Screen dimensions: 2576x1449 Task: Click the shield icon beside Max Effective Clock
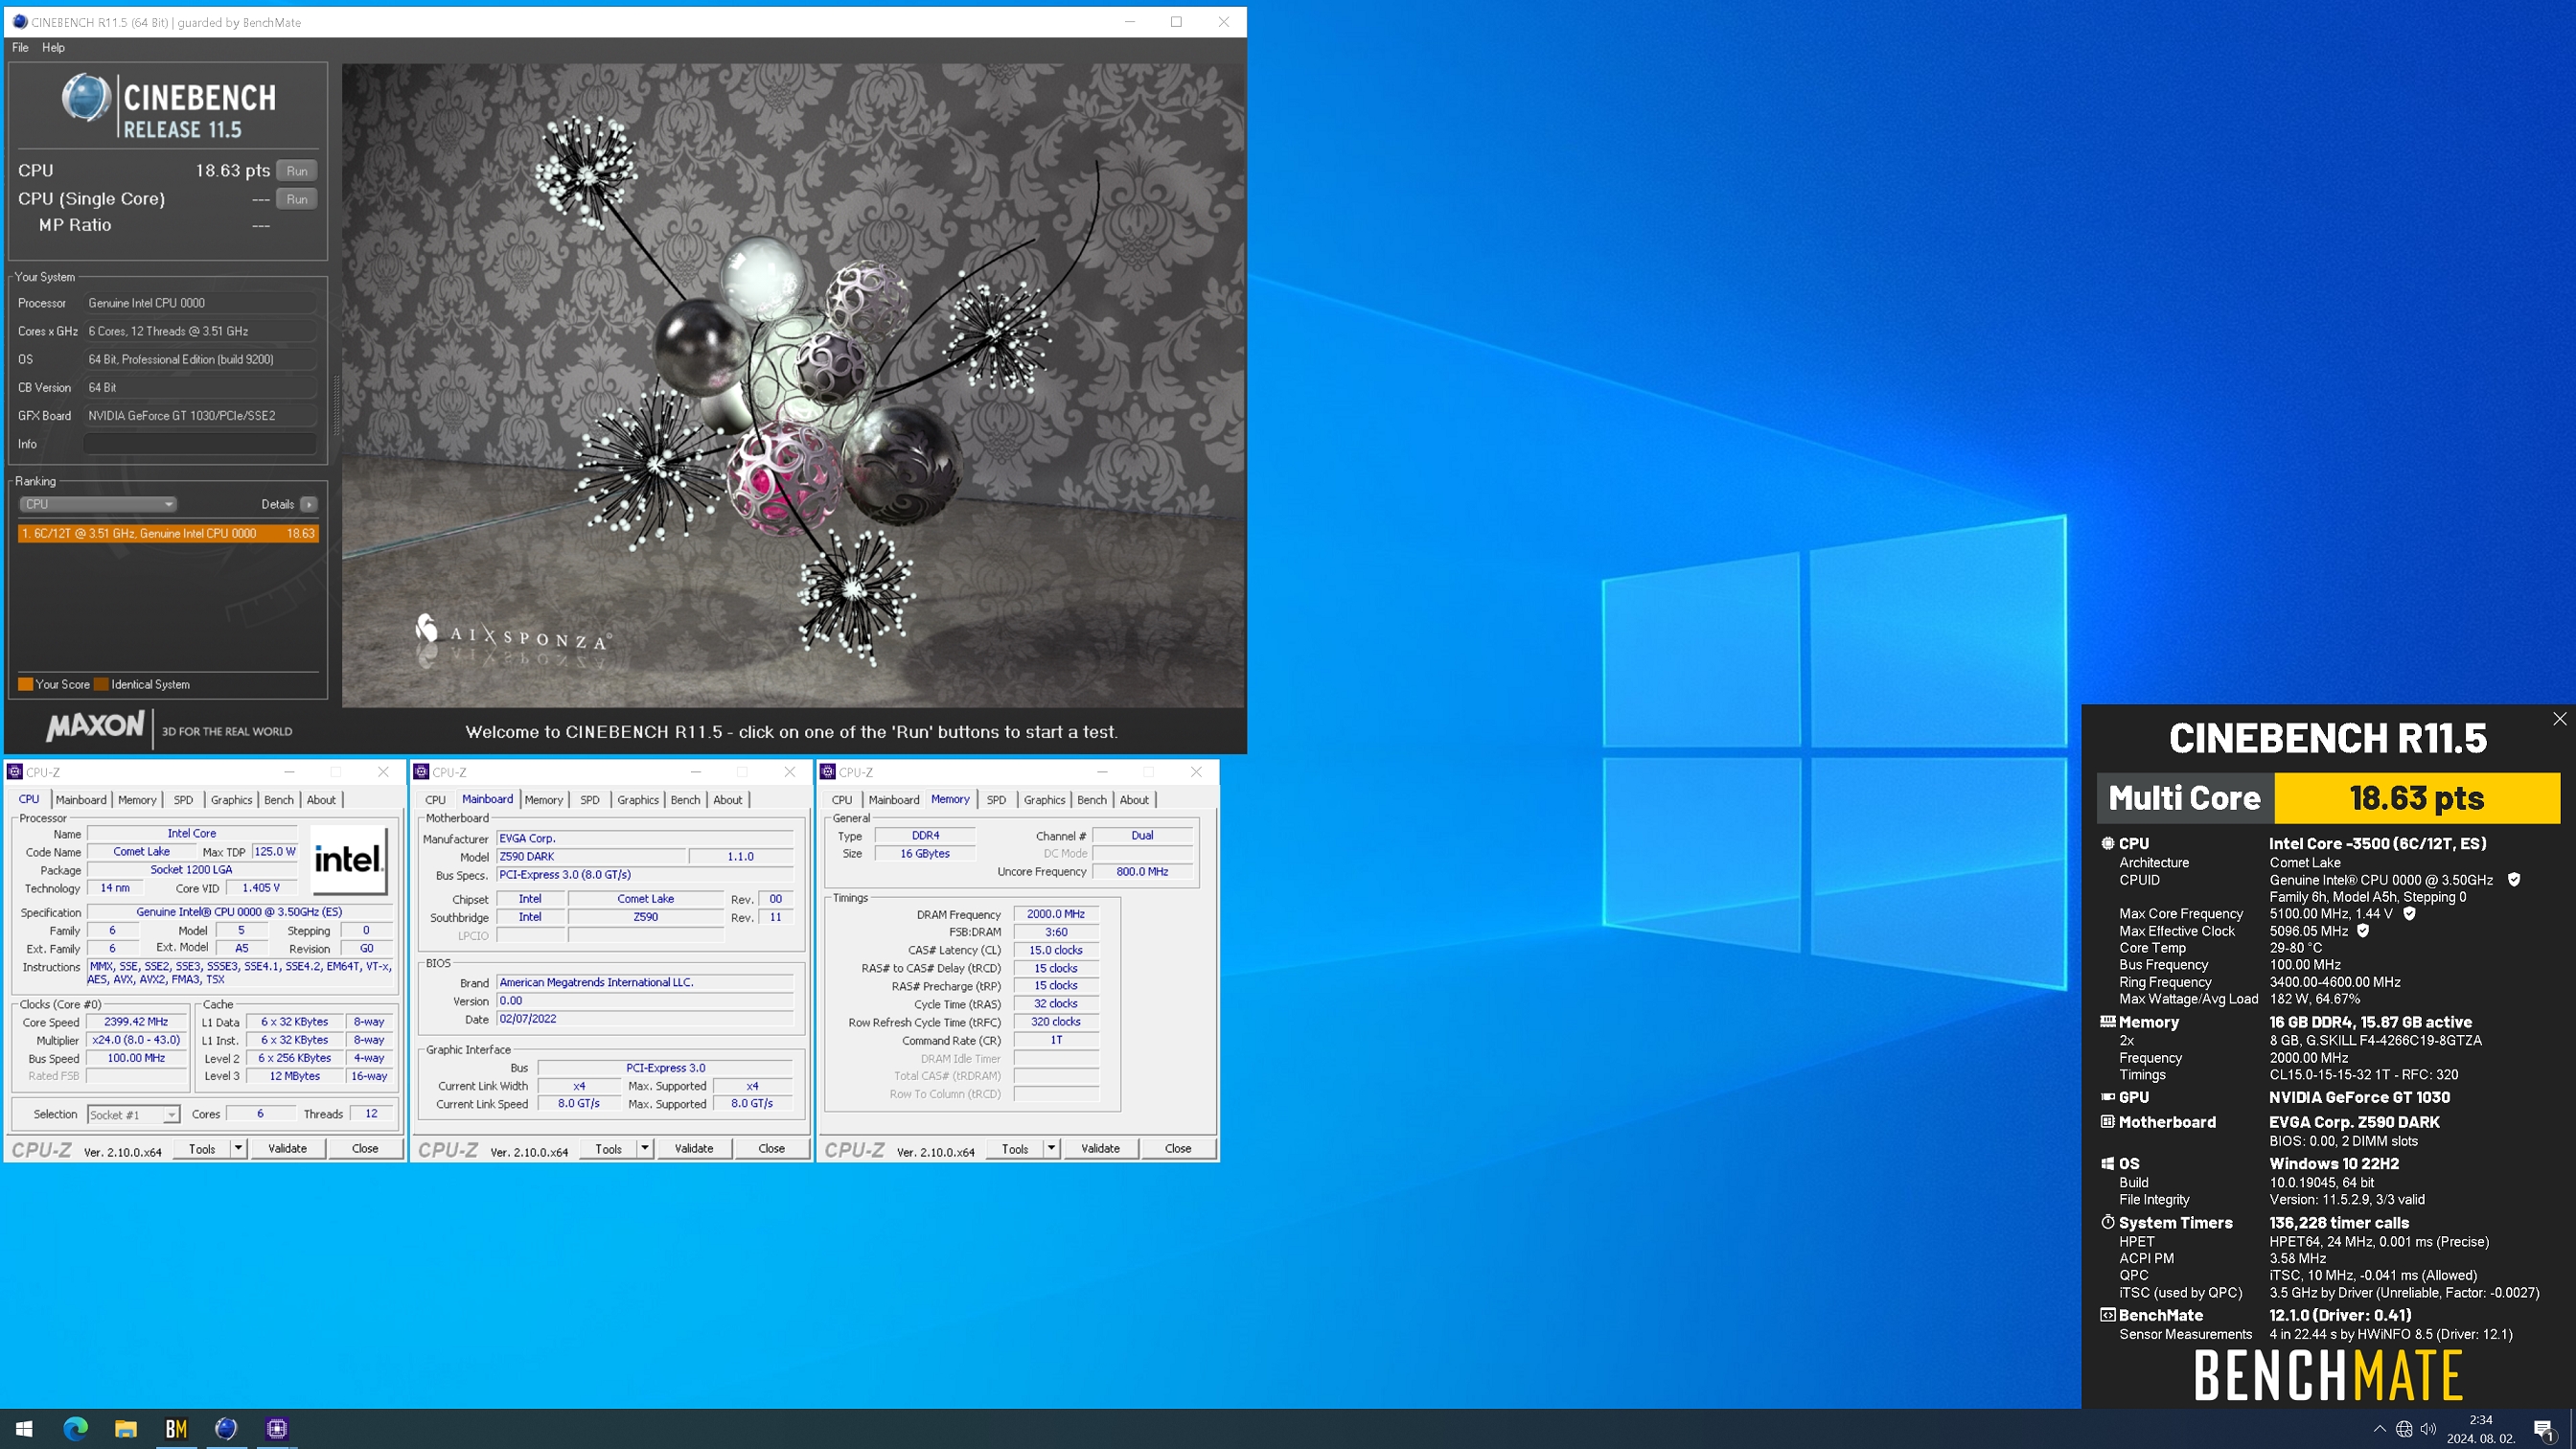2363,931
